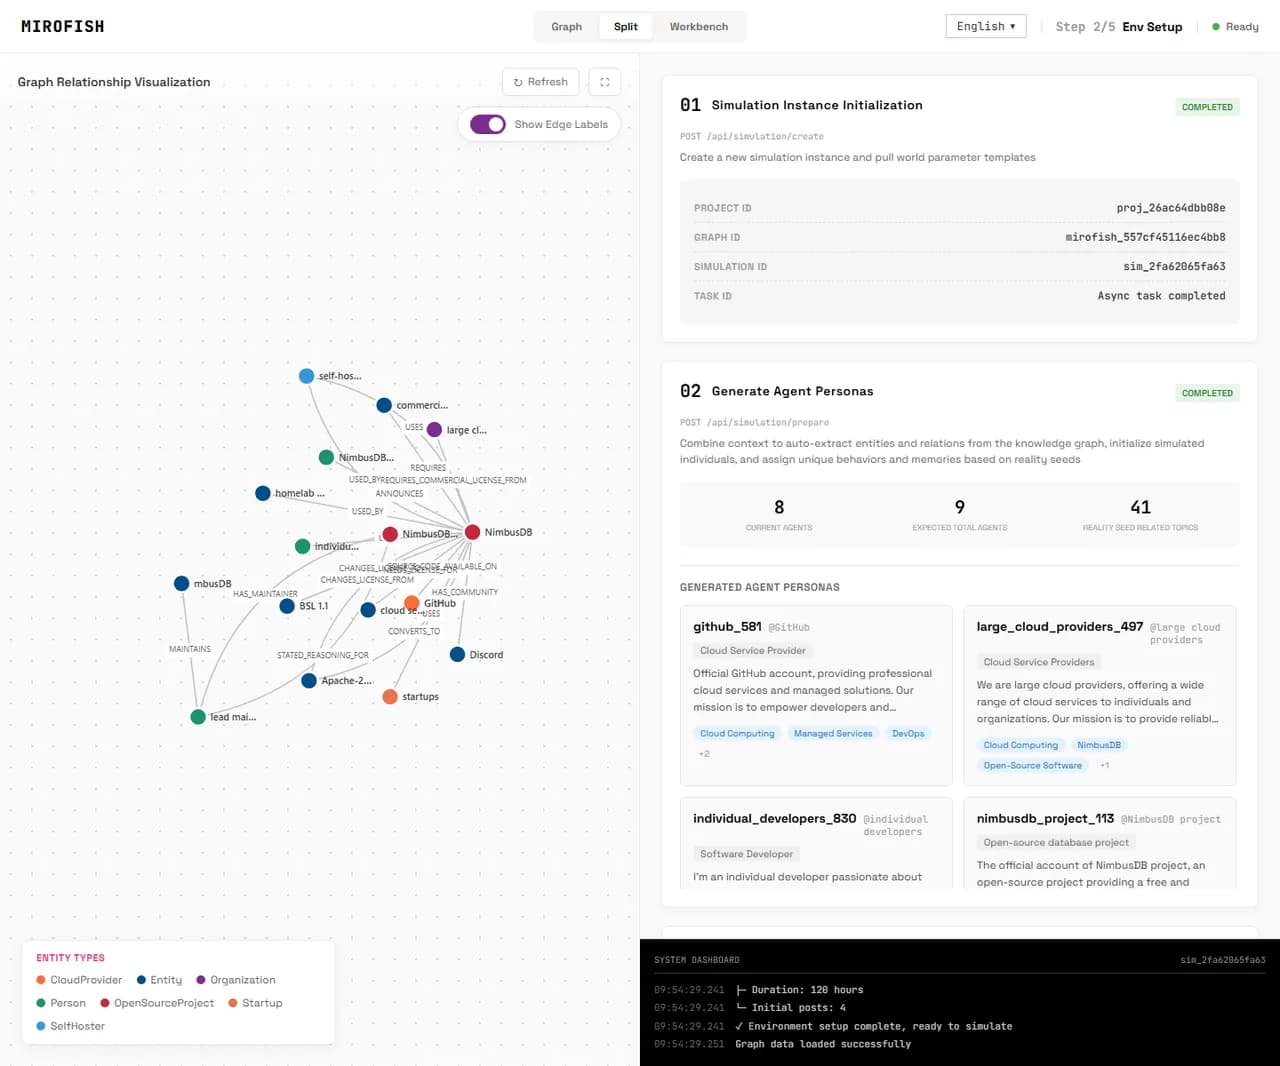The width and height of the screenshot is (1280, 1066).
Task: Click the Ready status indicator
Action: tap(1235, 27)
